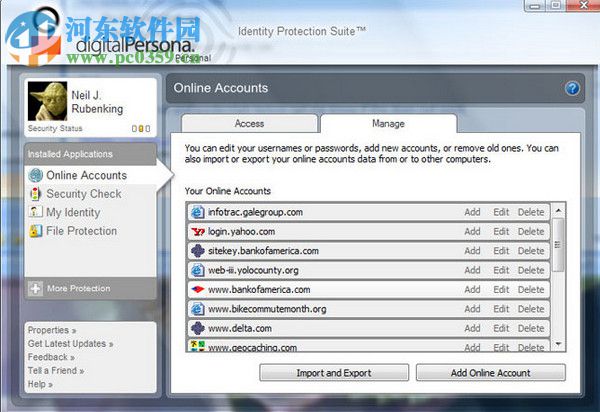Click Delete for web-iii.yolocounty.org
Viewport: 600px width, 412px height.
point(531,270)
